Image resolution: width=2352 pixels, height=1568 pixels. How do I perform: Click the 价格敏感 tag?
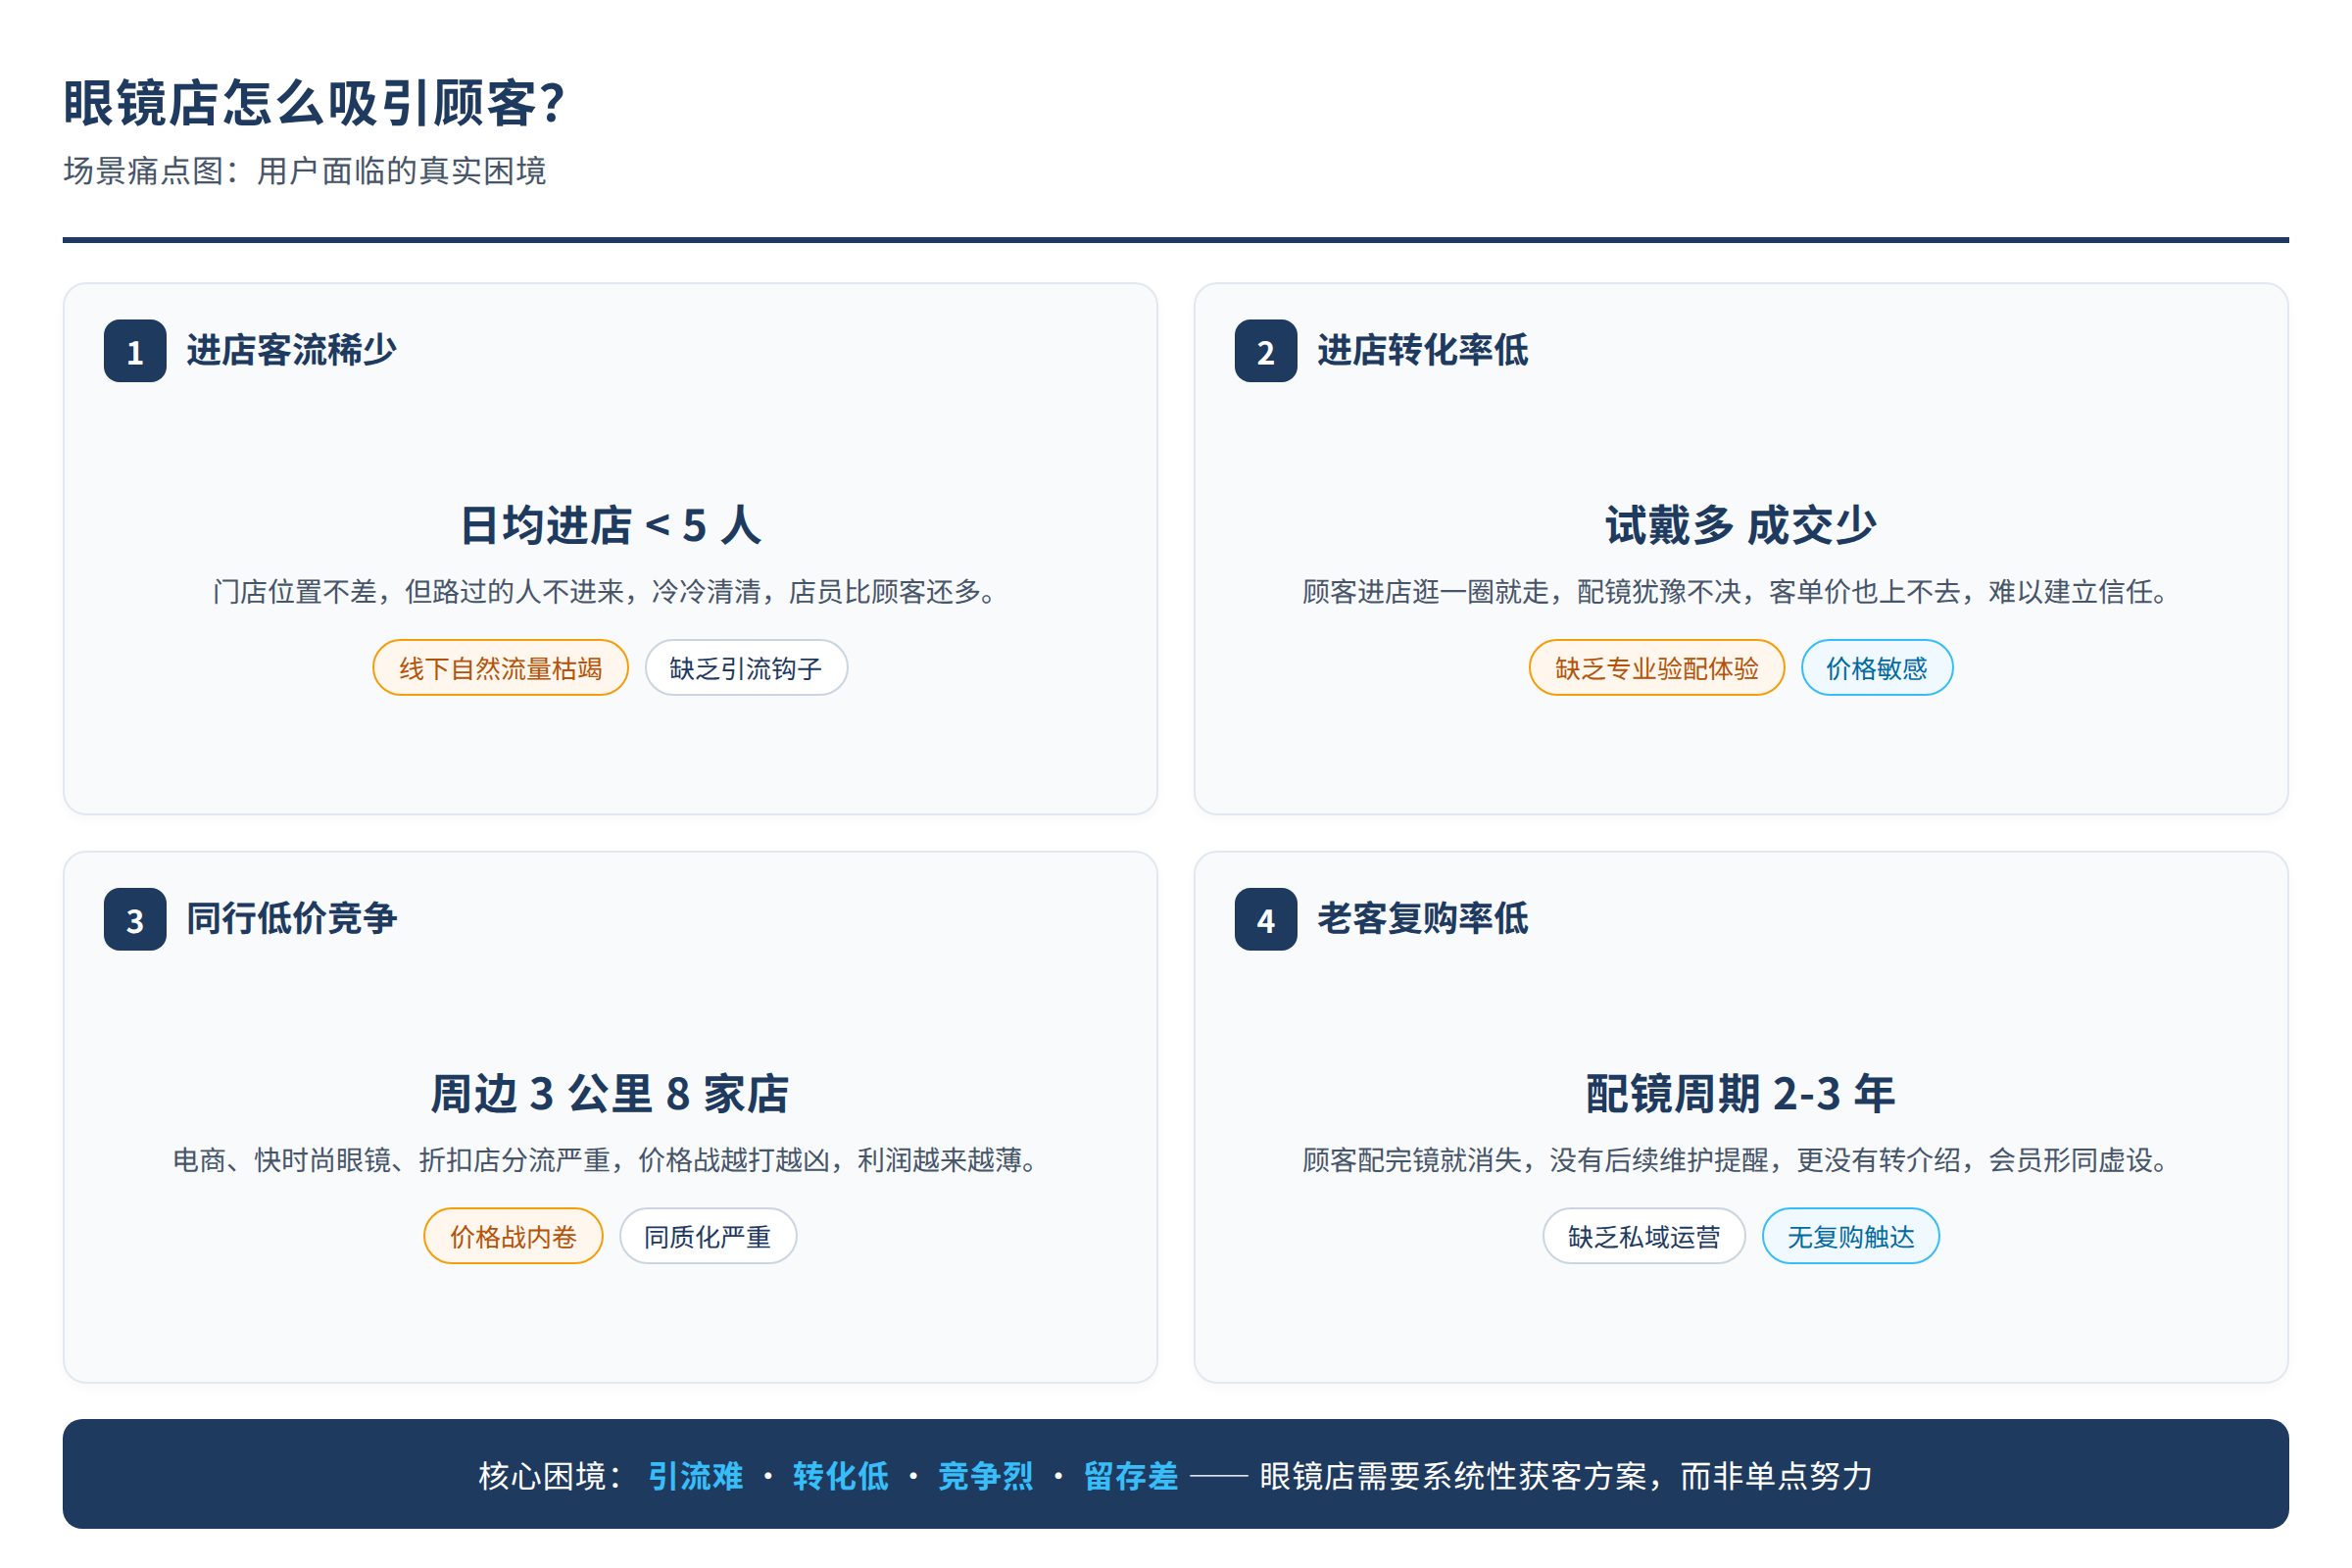[1877, 667]
